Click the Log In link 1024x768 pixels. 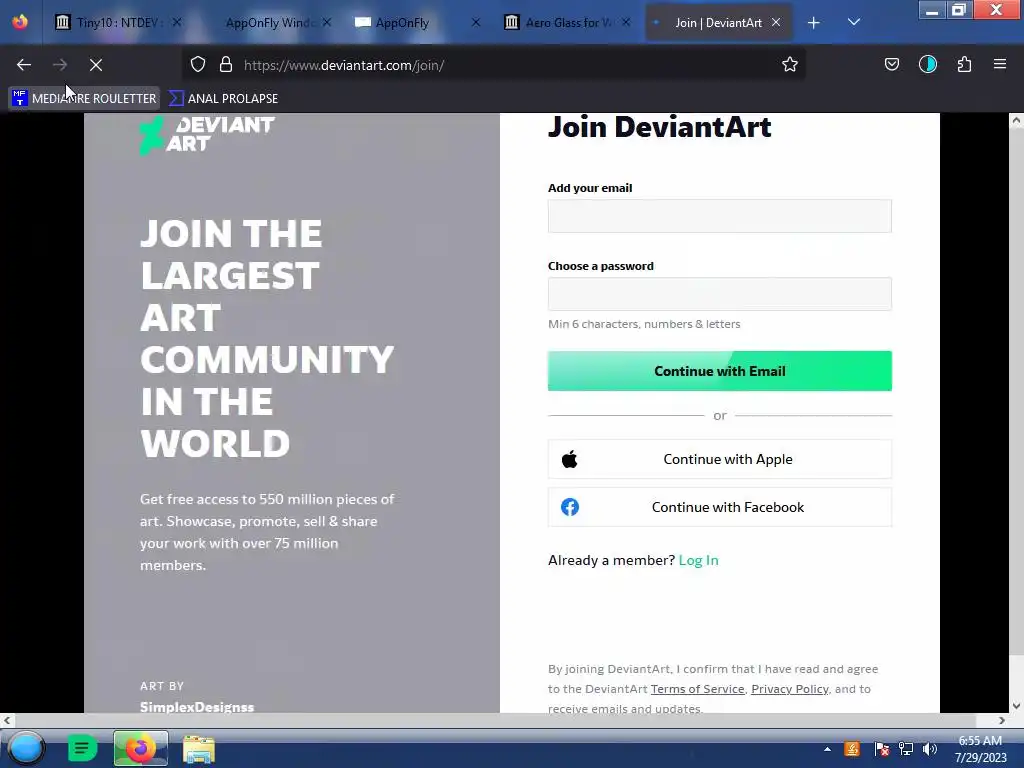coord(698,560)
